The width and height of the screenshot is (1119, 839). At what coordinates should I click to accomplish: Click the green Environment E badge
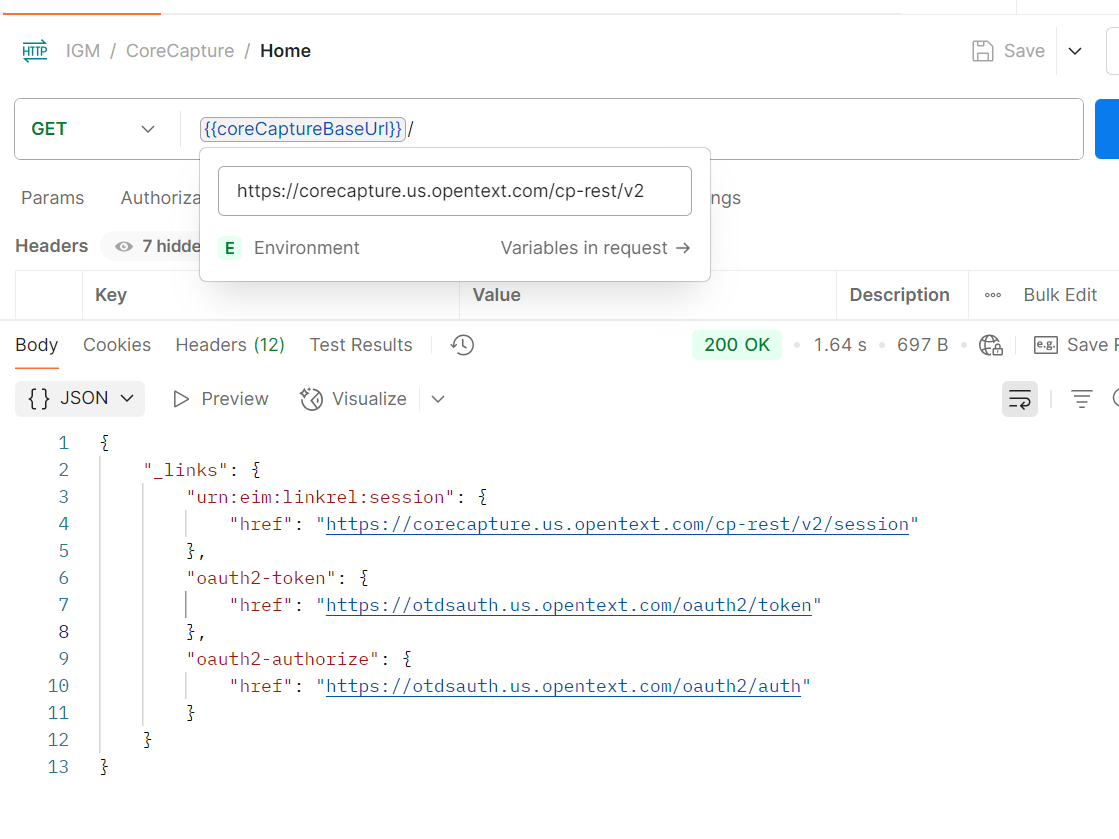230,248
